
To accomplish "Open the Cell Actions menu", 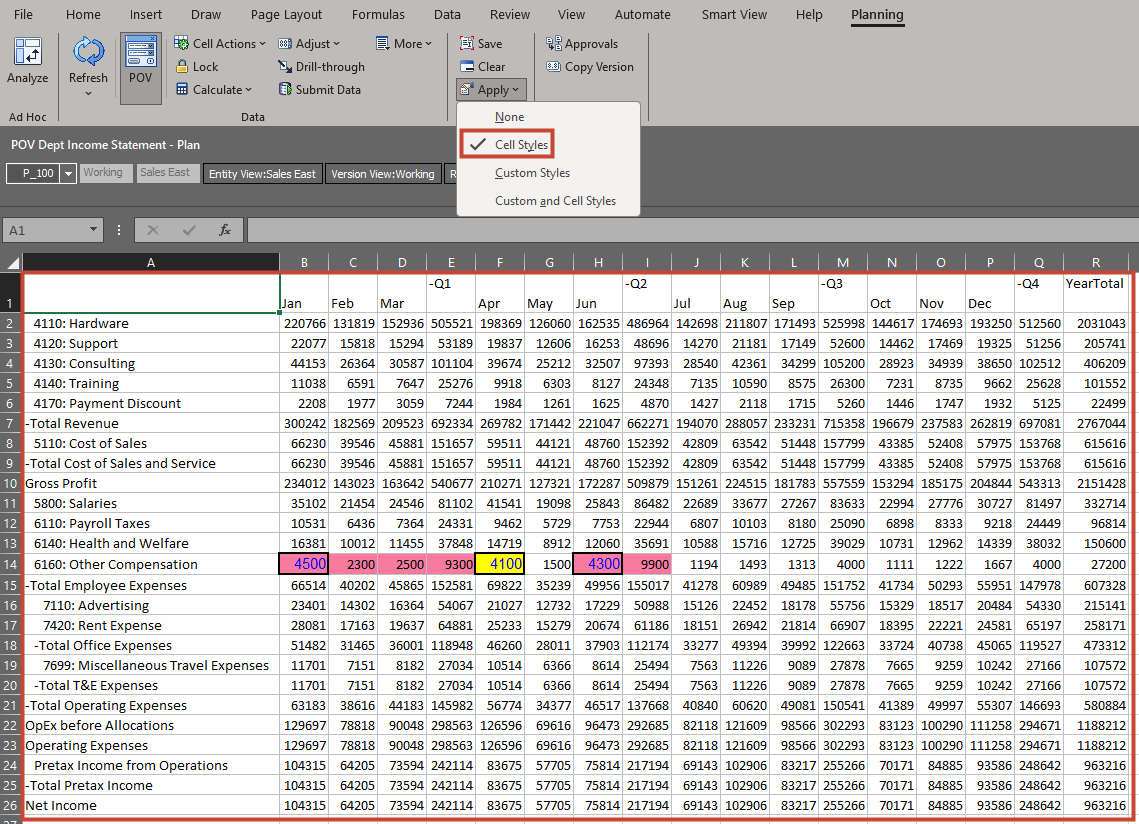I will [x=219, y=44].
